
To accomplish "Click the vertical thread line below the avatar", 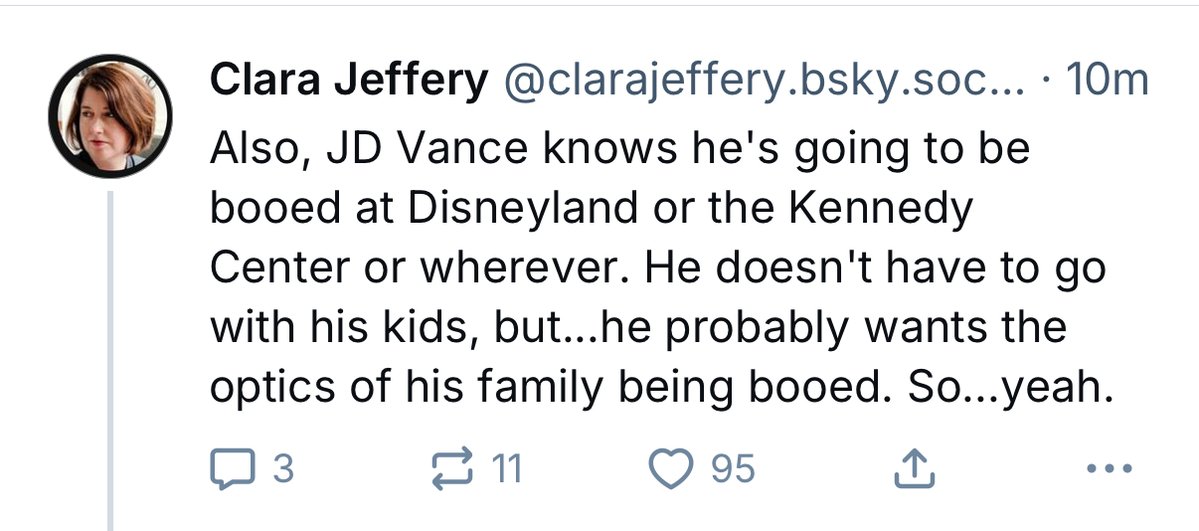I will click(110, 360).
